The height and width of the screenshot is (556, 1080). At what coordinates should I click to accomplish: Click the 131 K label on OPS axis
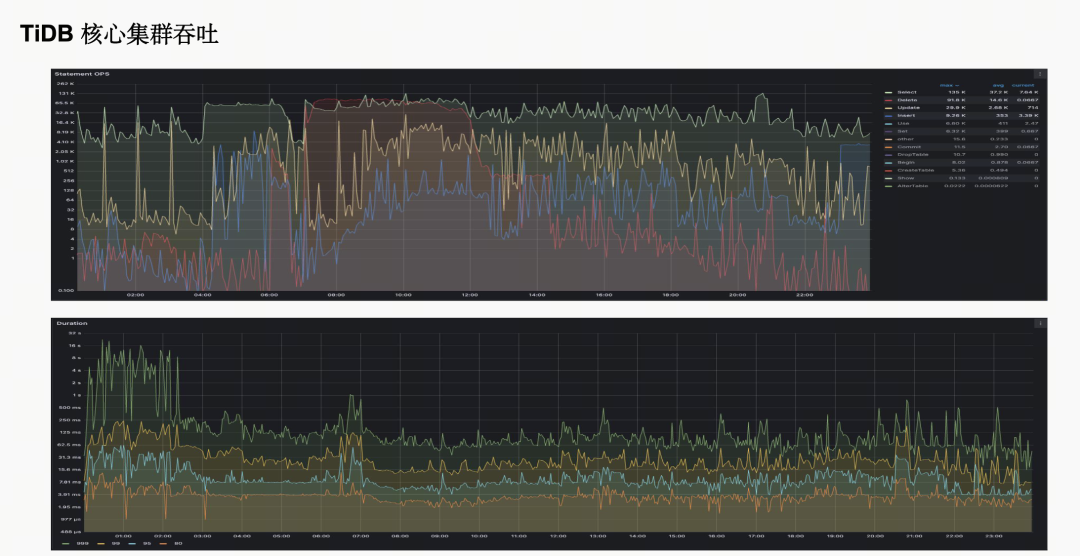[x=66, y=93]
